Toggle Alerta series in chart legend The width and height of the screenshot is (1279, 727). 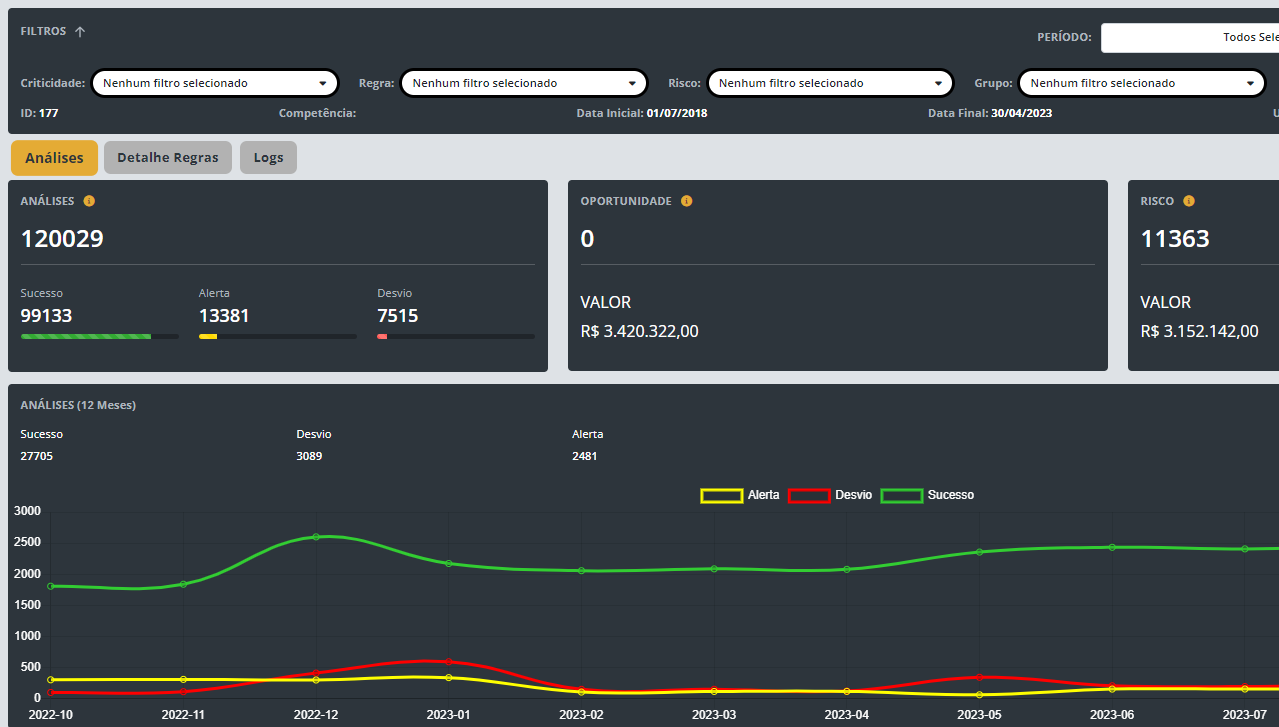740,495
